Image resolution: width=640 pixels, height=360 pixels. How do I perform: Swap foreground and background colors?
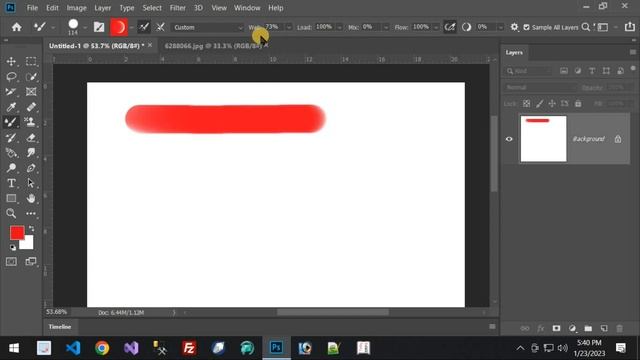31,229
